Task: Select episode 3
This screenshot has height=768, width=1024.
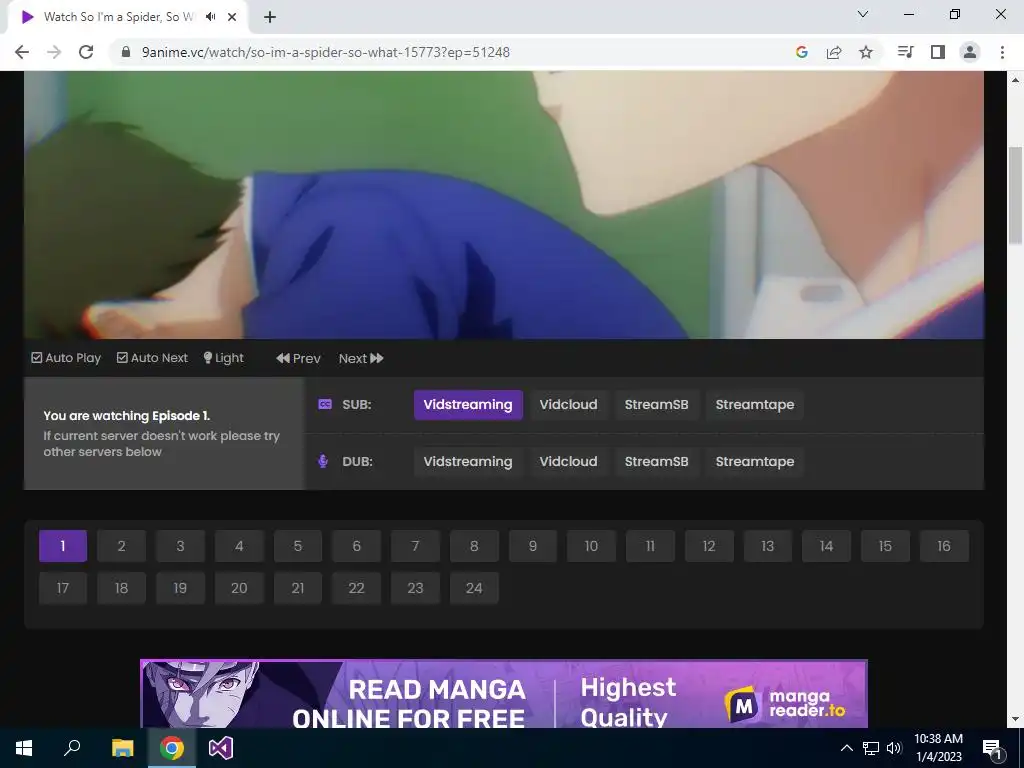Action: (x=180, y=546)
